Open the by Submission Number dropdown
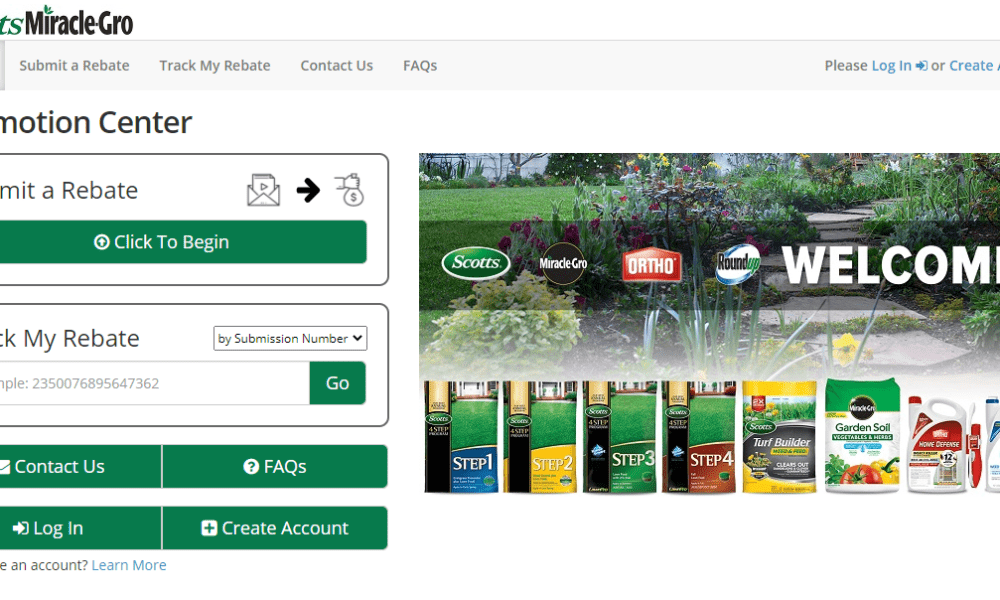1000x600 pixels. (x=290, y=339)
